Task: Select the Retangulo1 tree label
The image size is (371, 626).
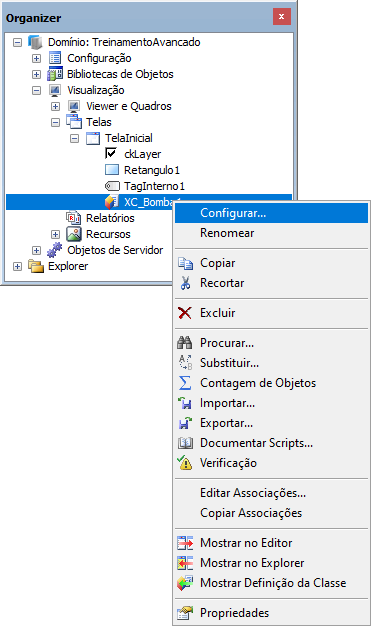Action: pyautogui.click(x=152, y=170)
